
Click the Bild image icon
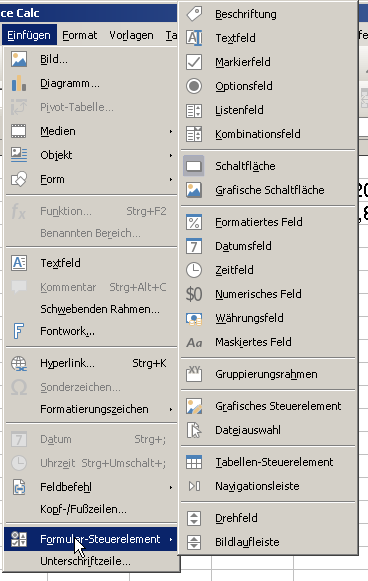[x=19, y=59]
